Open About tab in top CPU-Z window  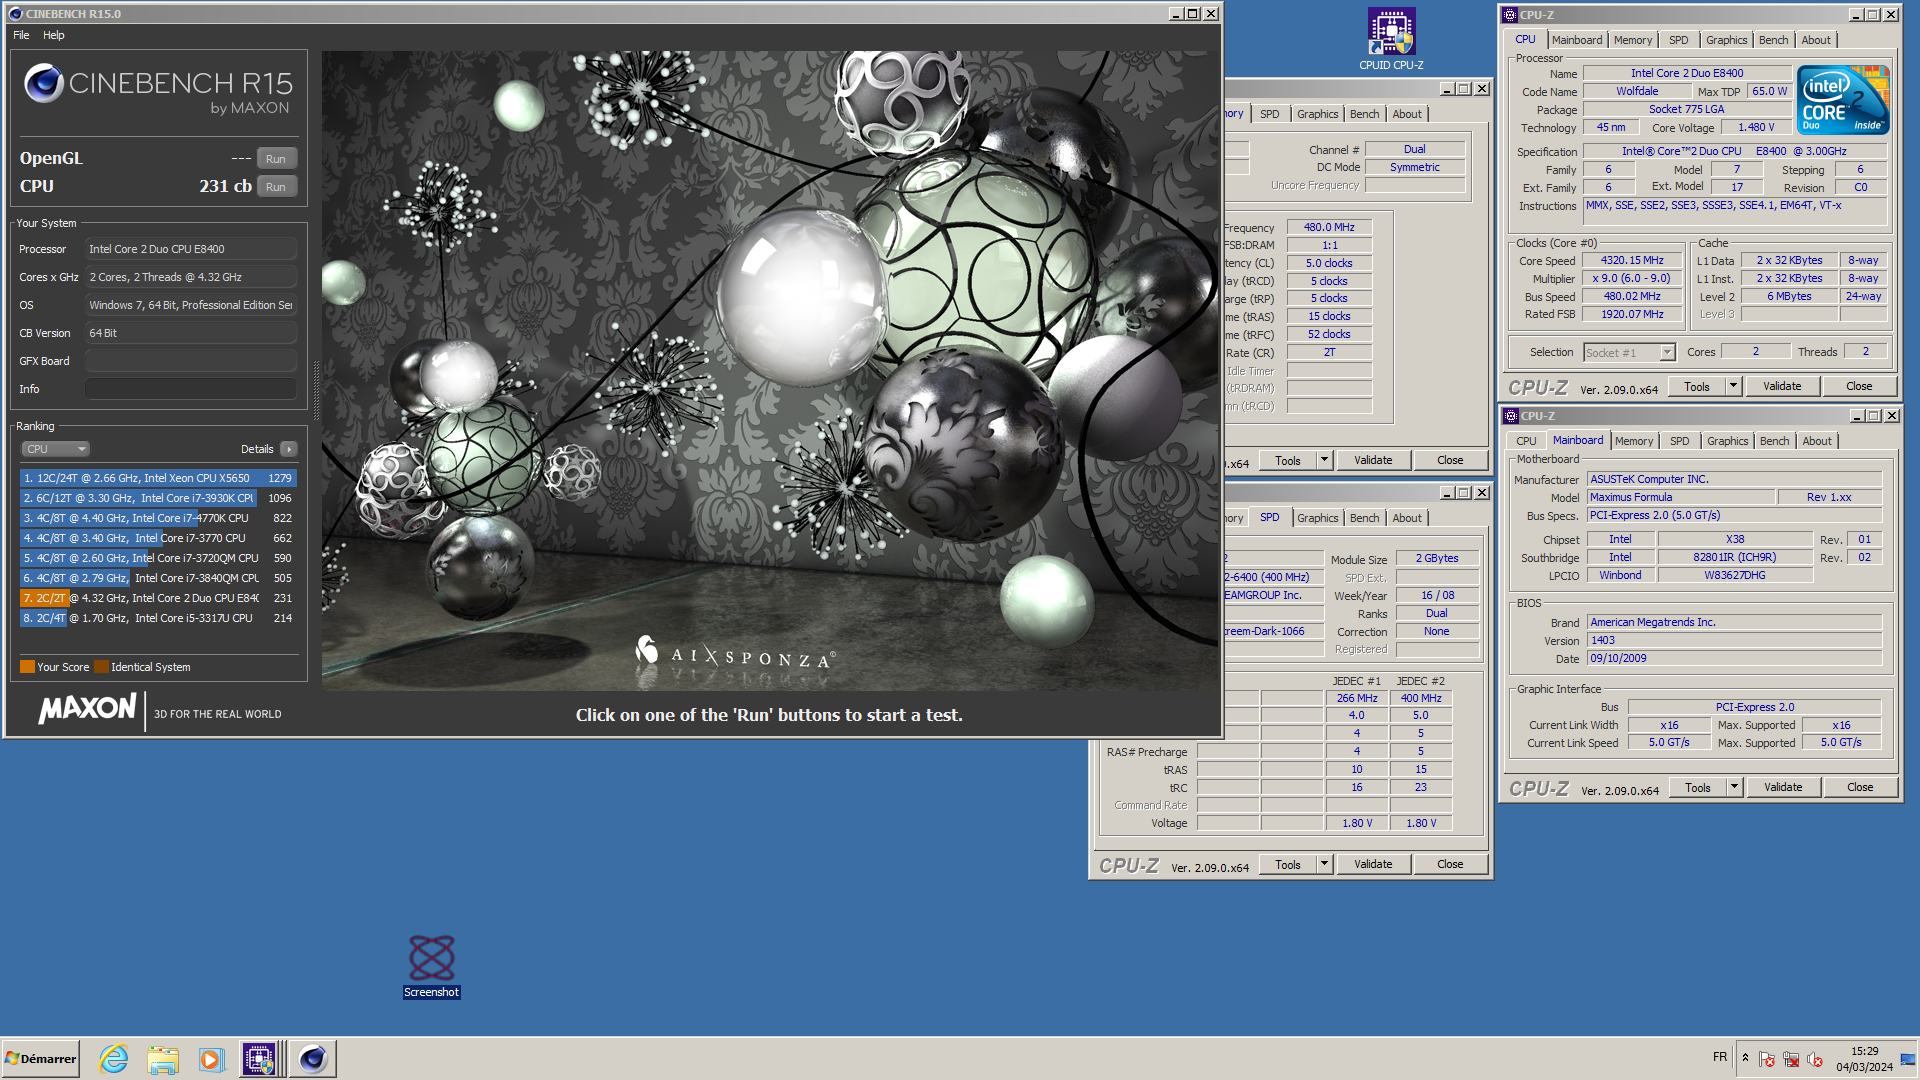pos(1816,40)
